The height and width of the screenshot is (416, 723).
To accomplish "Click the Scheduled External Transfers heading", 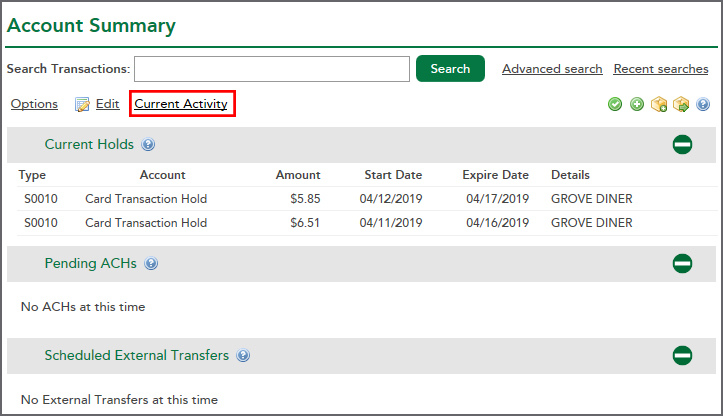I will pyautogui.click(x=136, y=355).
